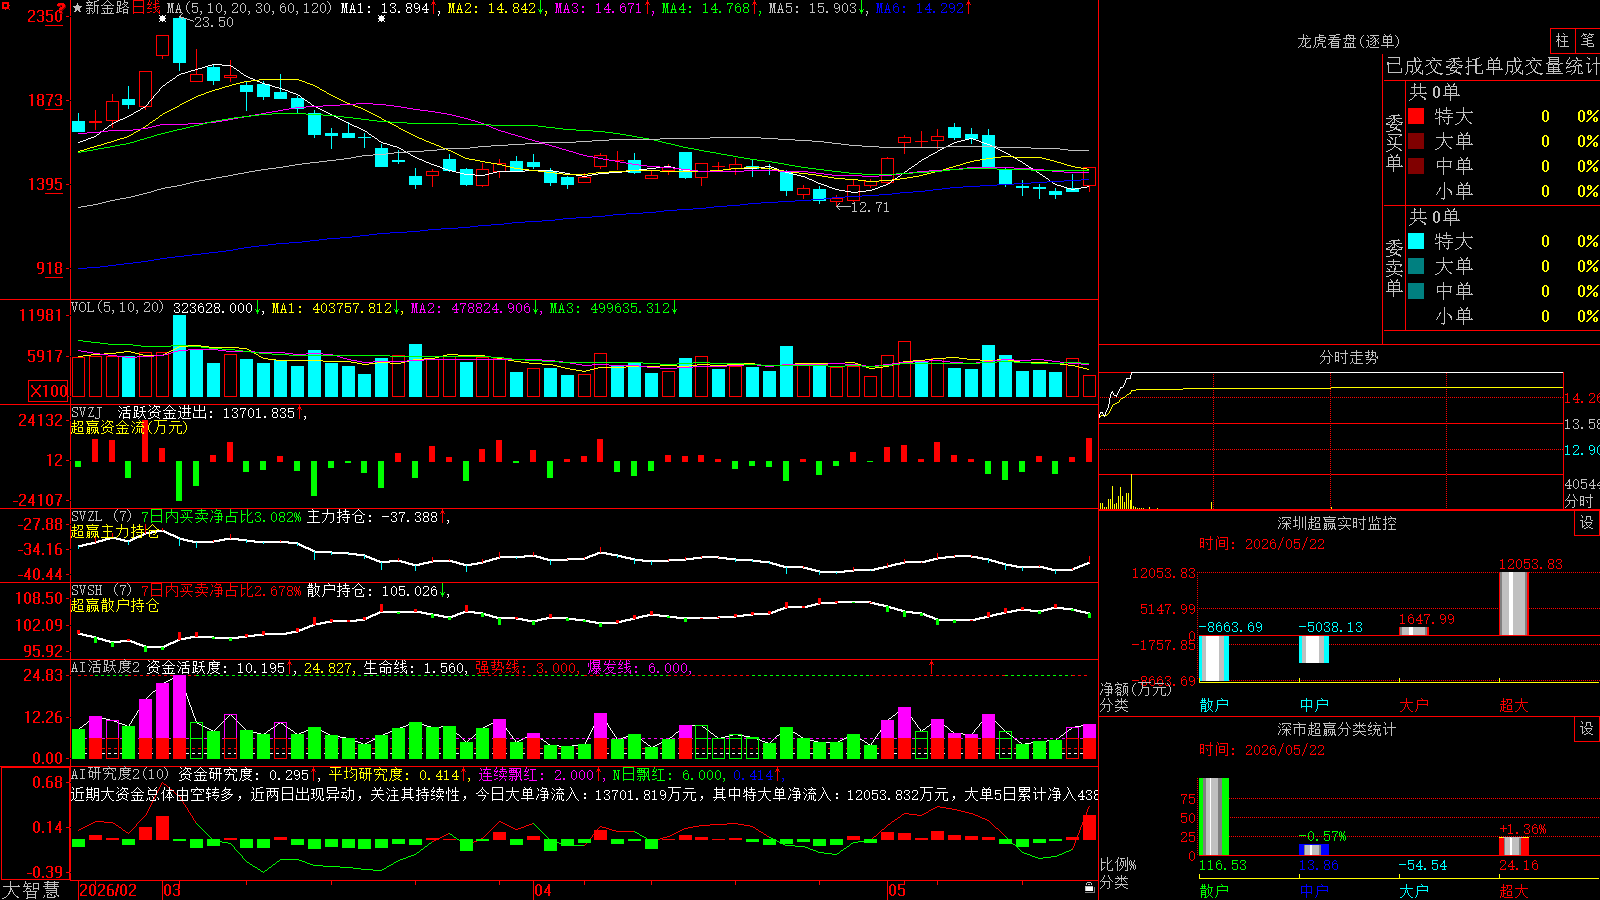The width and height of the screenshot is (1600, 900).
Task: Click the teal swatch for 委卖单 中单
Action: (x=1416, y=290)
